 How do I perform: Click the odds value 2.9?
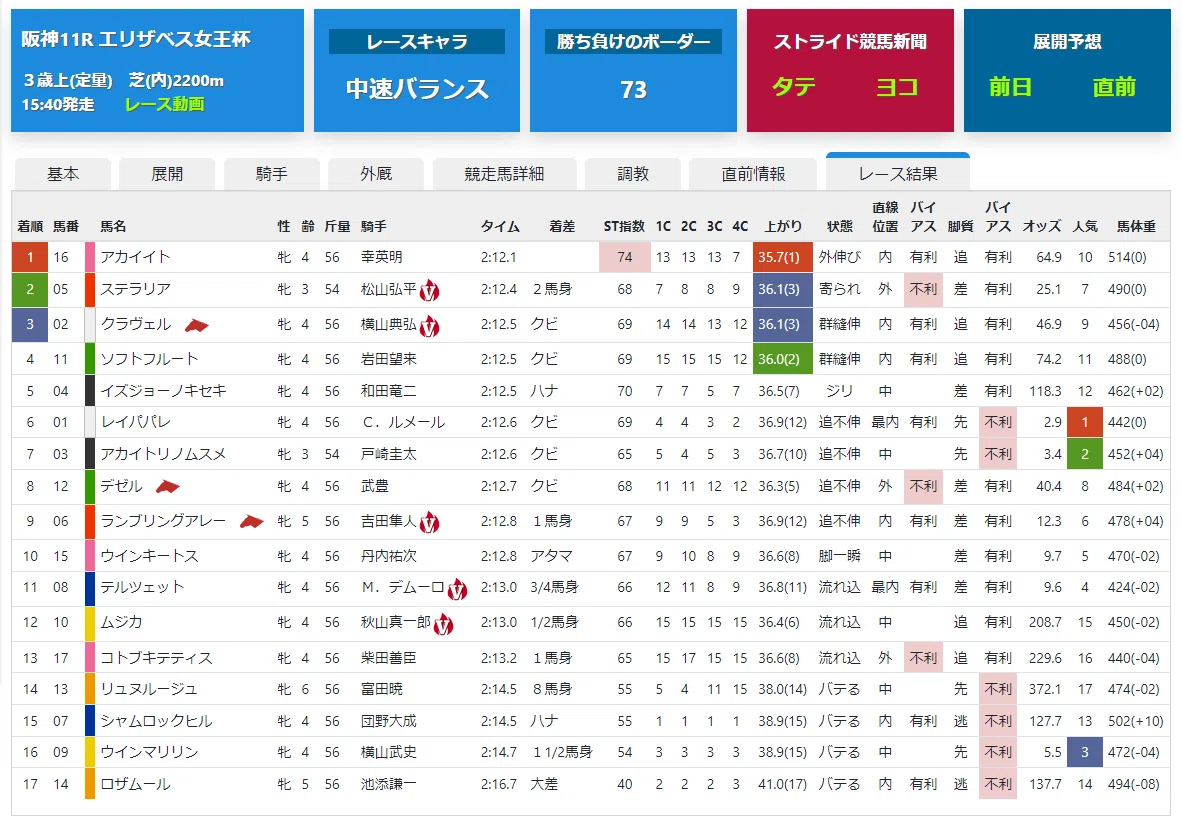(x=1053, y=422)
